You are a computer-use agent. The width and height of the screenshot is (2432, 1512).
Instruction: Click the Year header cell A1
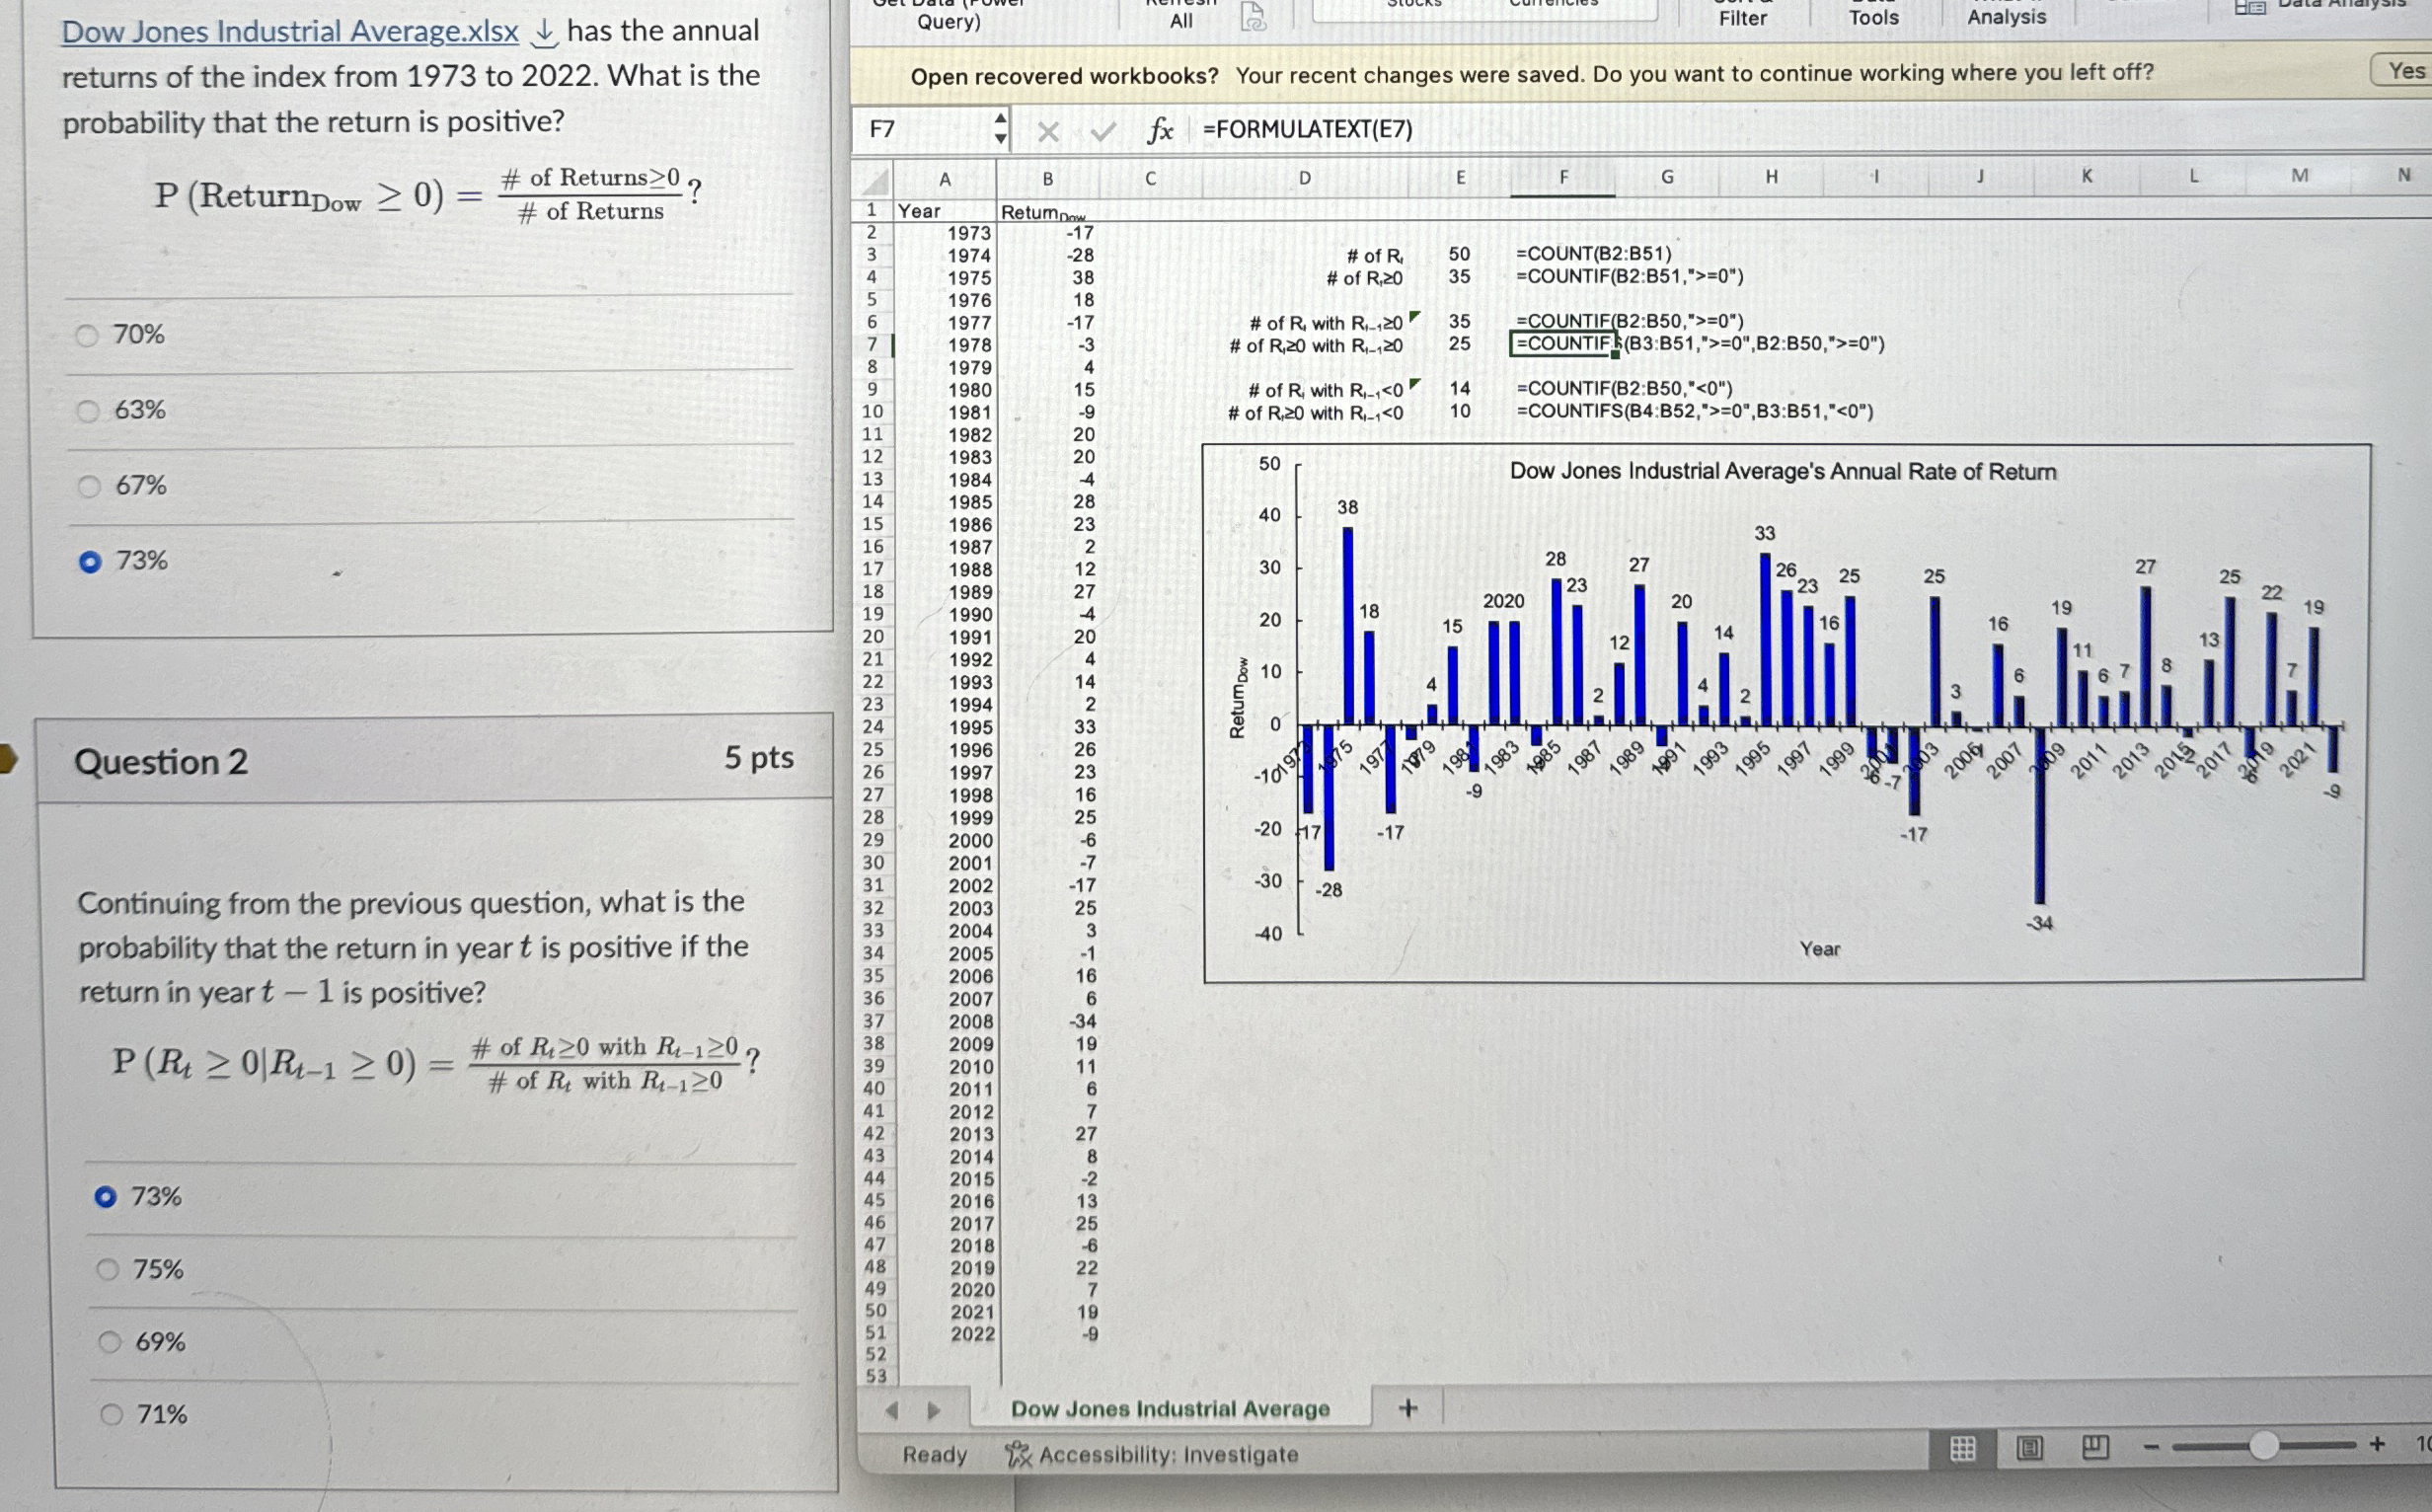[946, 211]
